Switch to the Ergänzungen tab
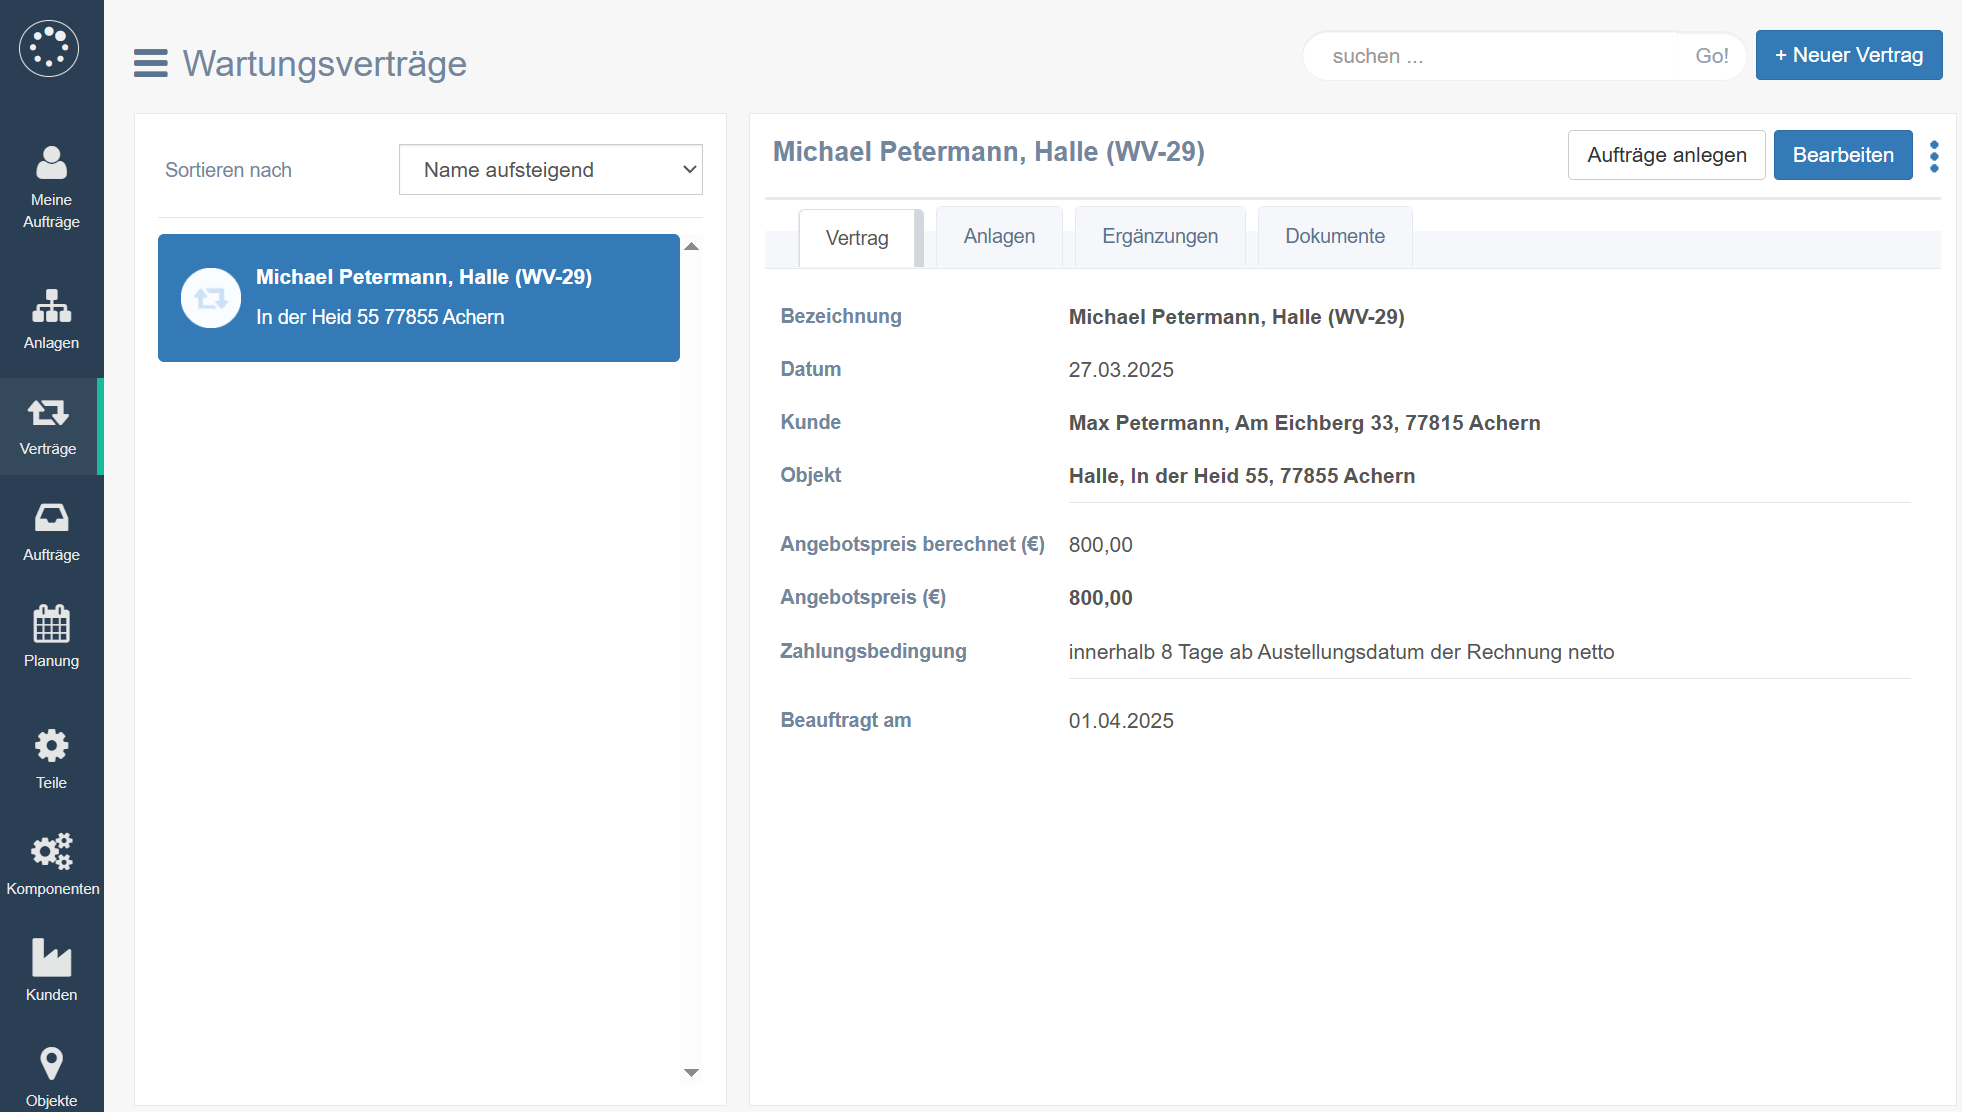Screen dimensions: 1962x1112 tap(1159, 237)
